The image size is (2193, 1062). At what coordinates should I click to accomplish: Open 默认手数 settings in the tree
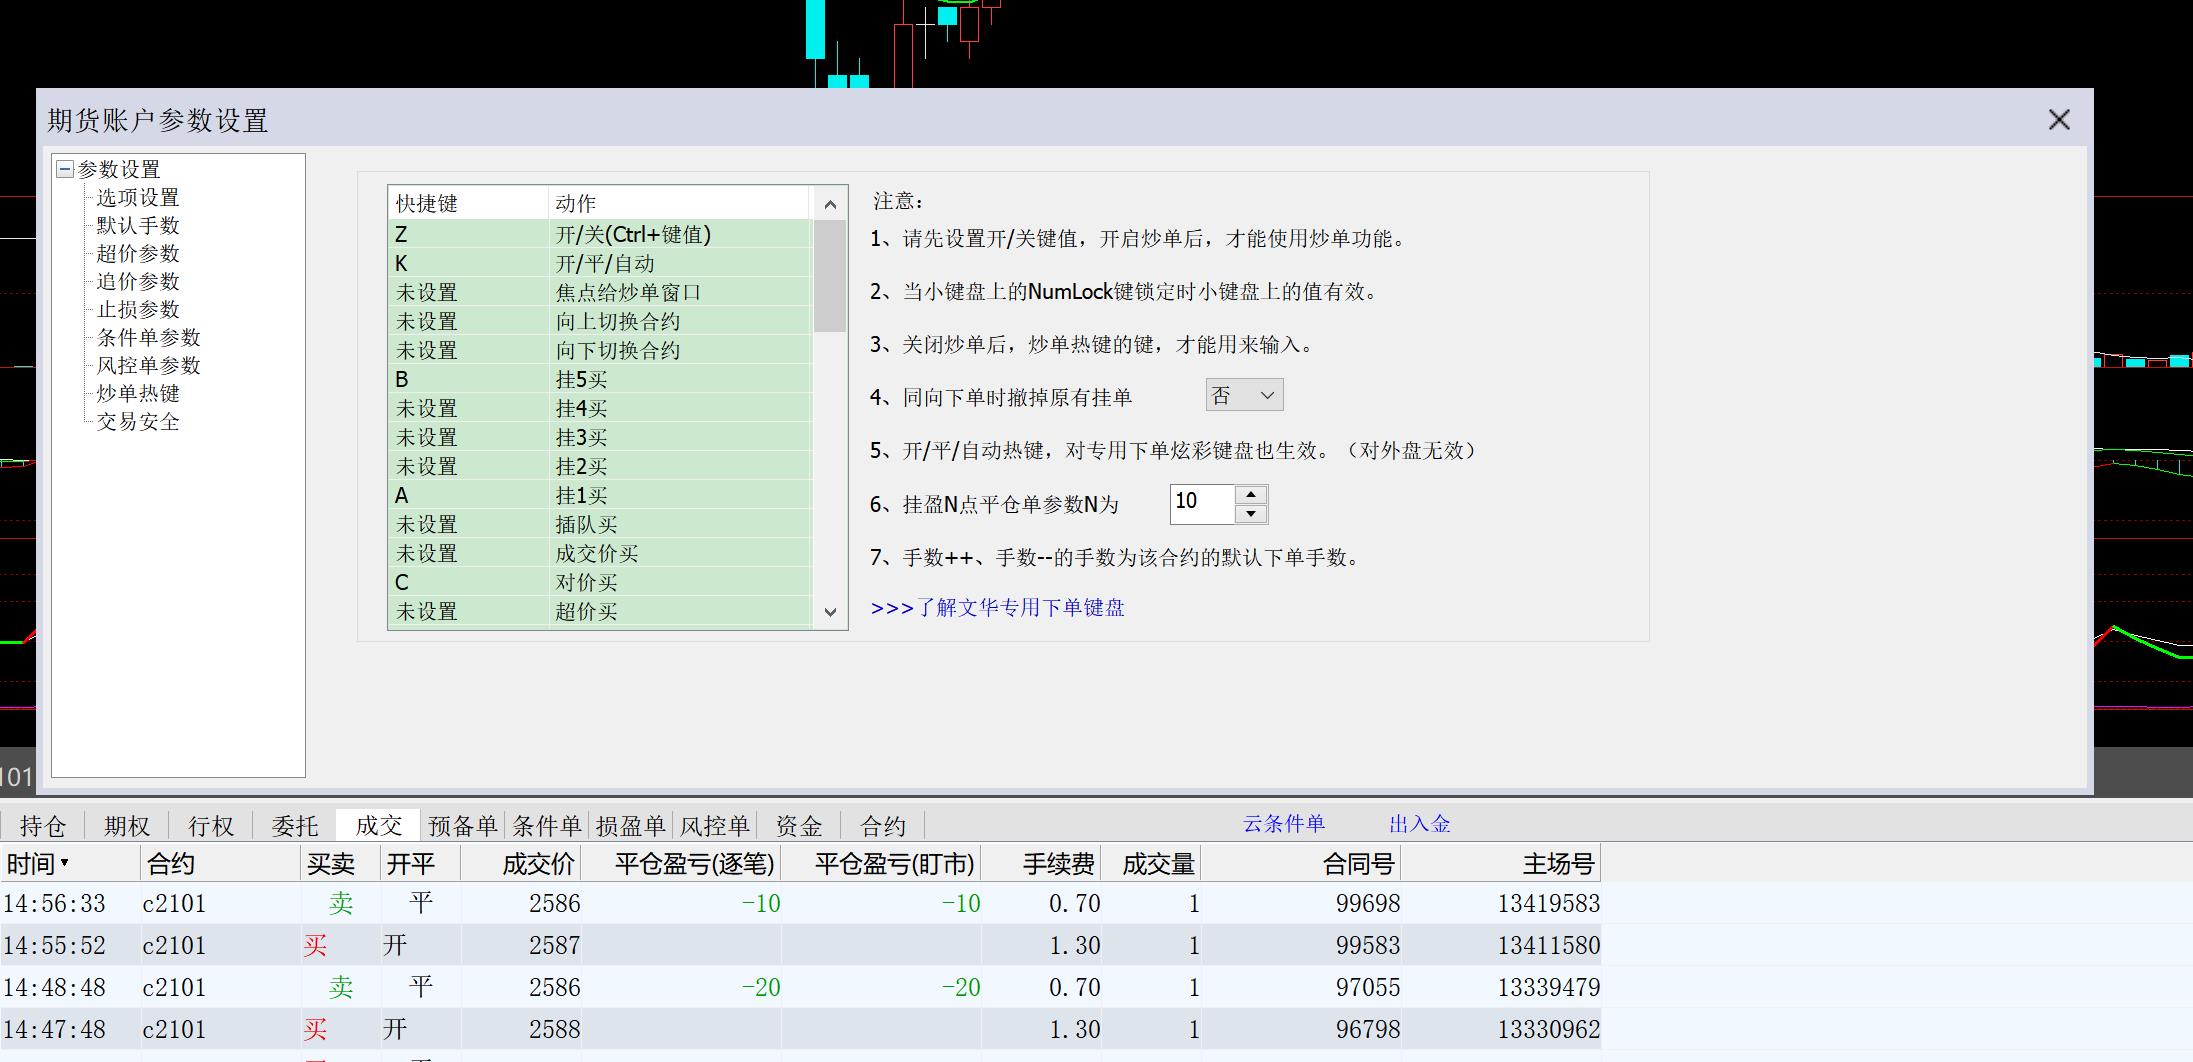coord(137,226)
